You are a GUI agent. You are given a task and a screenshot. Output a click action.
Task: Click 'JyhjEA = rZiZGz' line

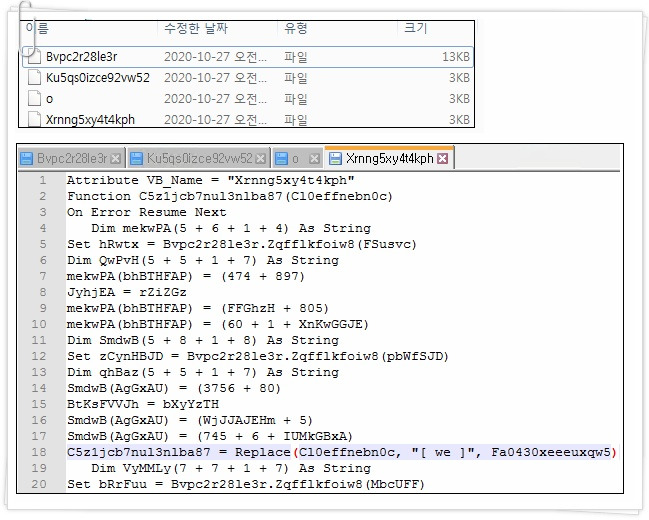pyautogui.click(x=127, y=292)
